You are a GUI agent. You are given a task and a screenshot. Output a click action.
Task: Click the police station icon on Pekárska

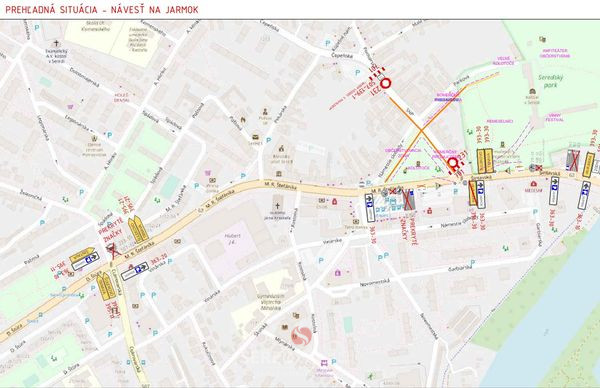265,112
